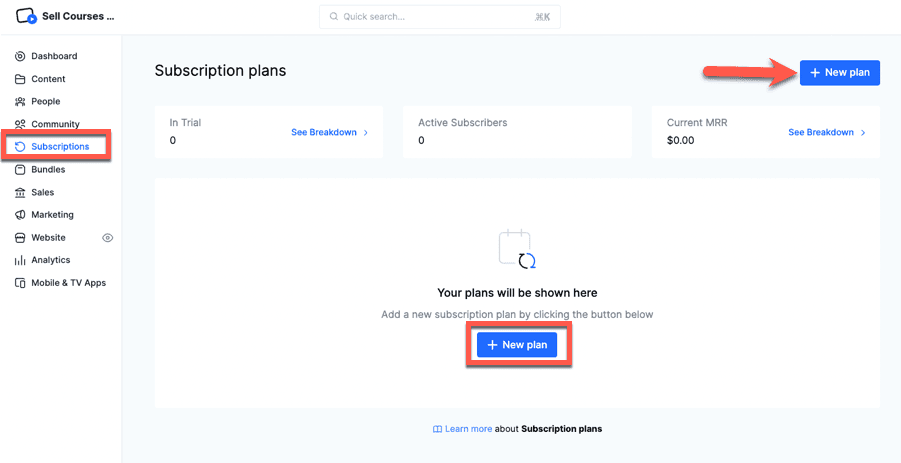Screen dimensions: 901x463
Task: Click the Marketing megaphone icon
Action: 21,215
